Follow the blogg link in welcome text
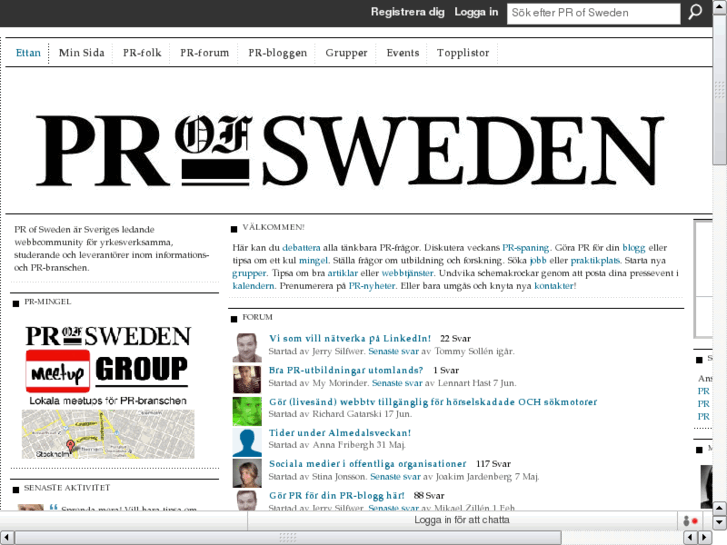Screen dimensions: 727x545 [633, 248]
